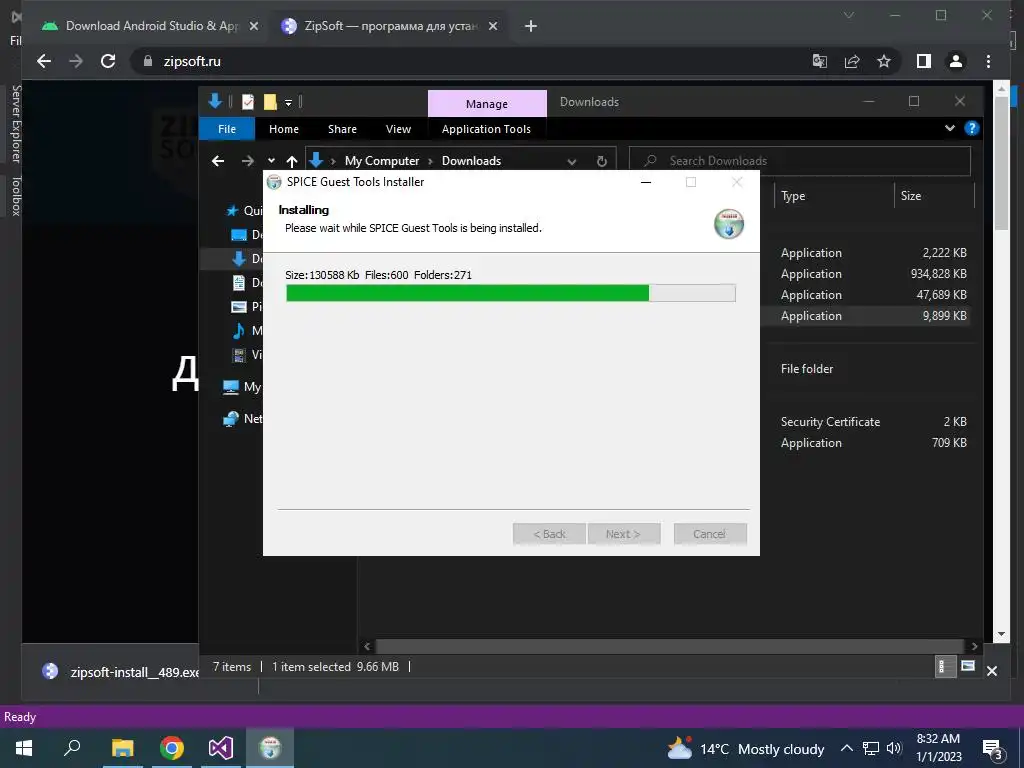This screenshot has width=1024, height=768.
Task: Go back in File Explorer
Action: click(218, 161)
